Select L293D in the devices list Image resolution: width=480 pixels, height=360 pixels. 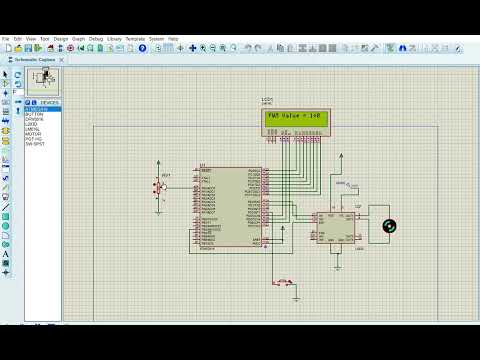pos(31,124)
